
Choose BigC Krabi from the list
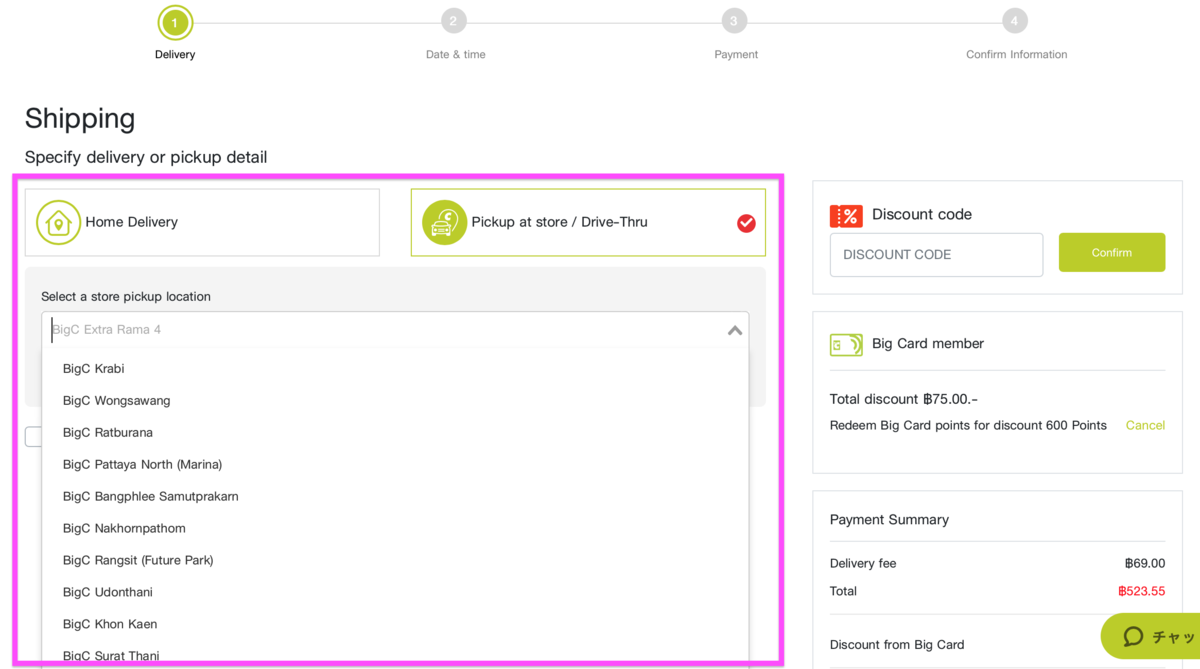[x=395, y=369]
